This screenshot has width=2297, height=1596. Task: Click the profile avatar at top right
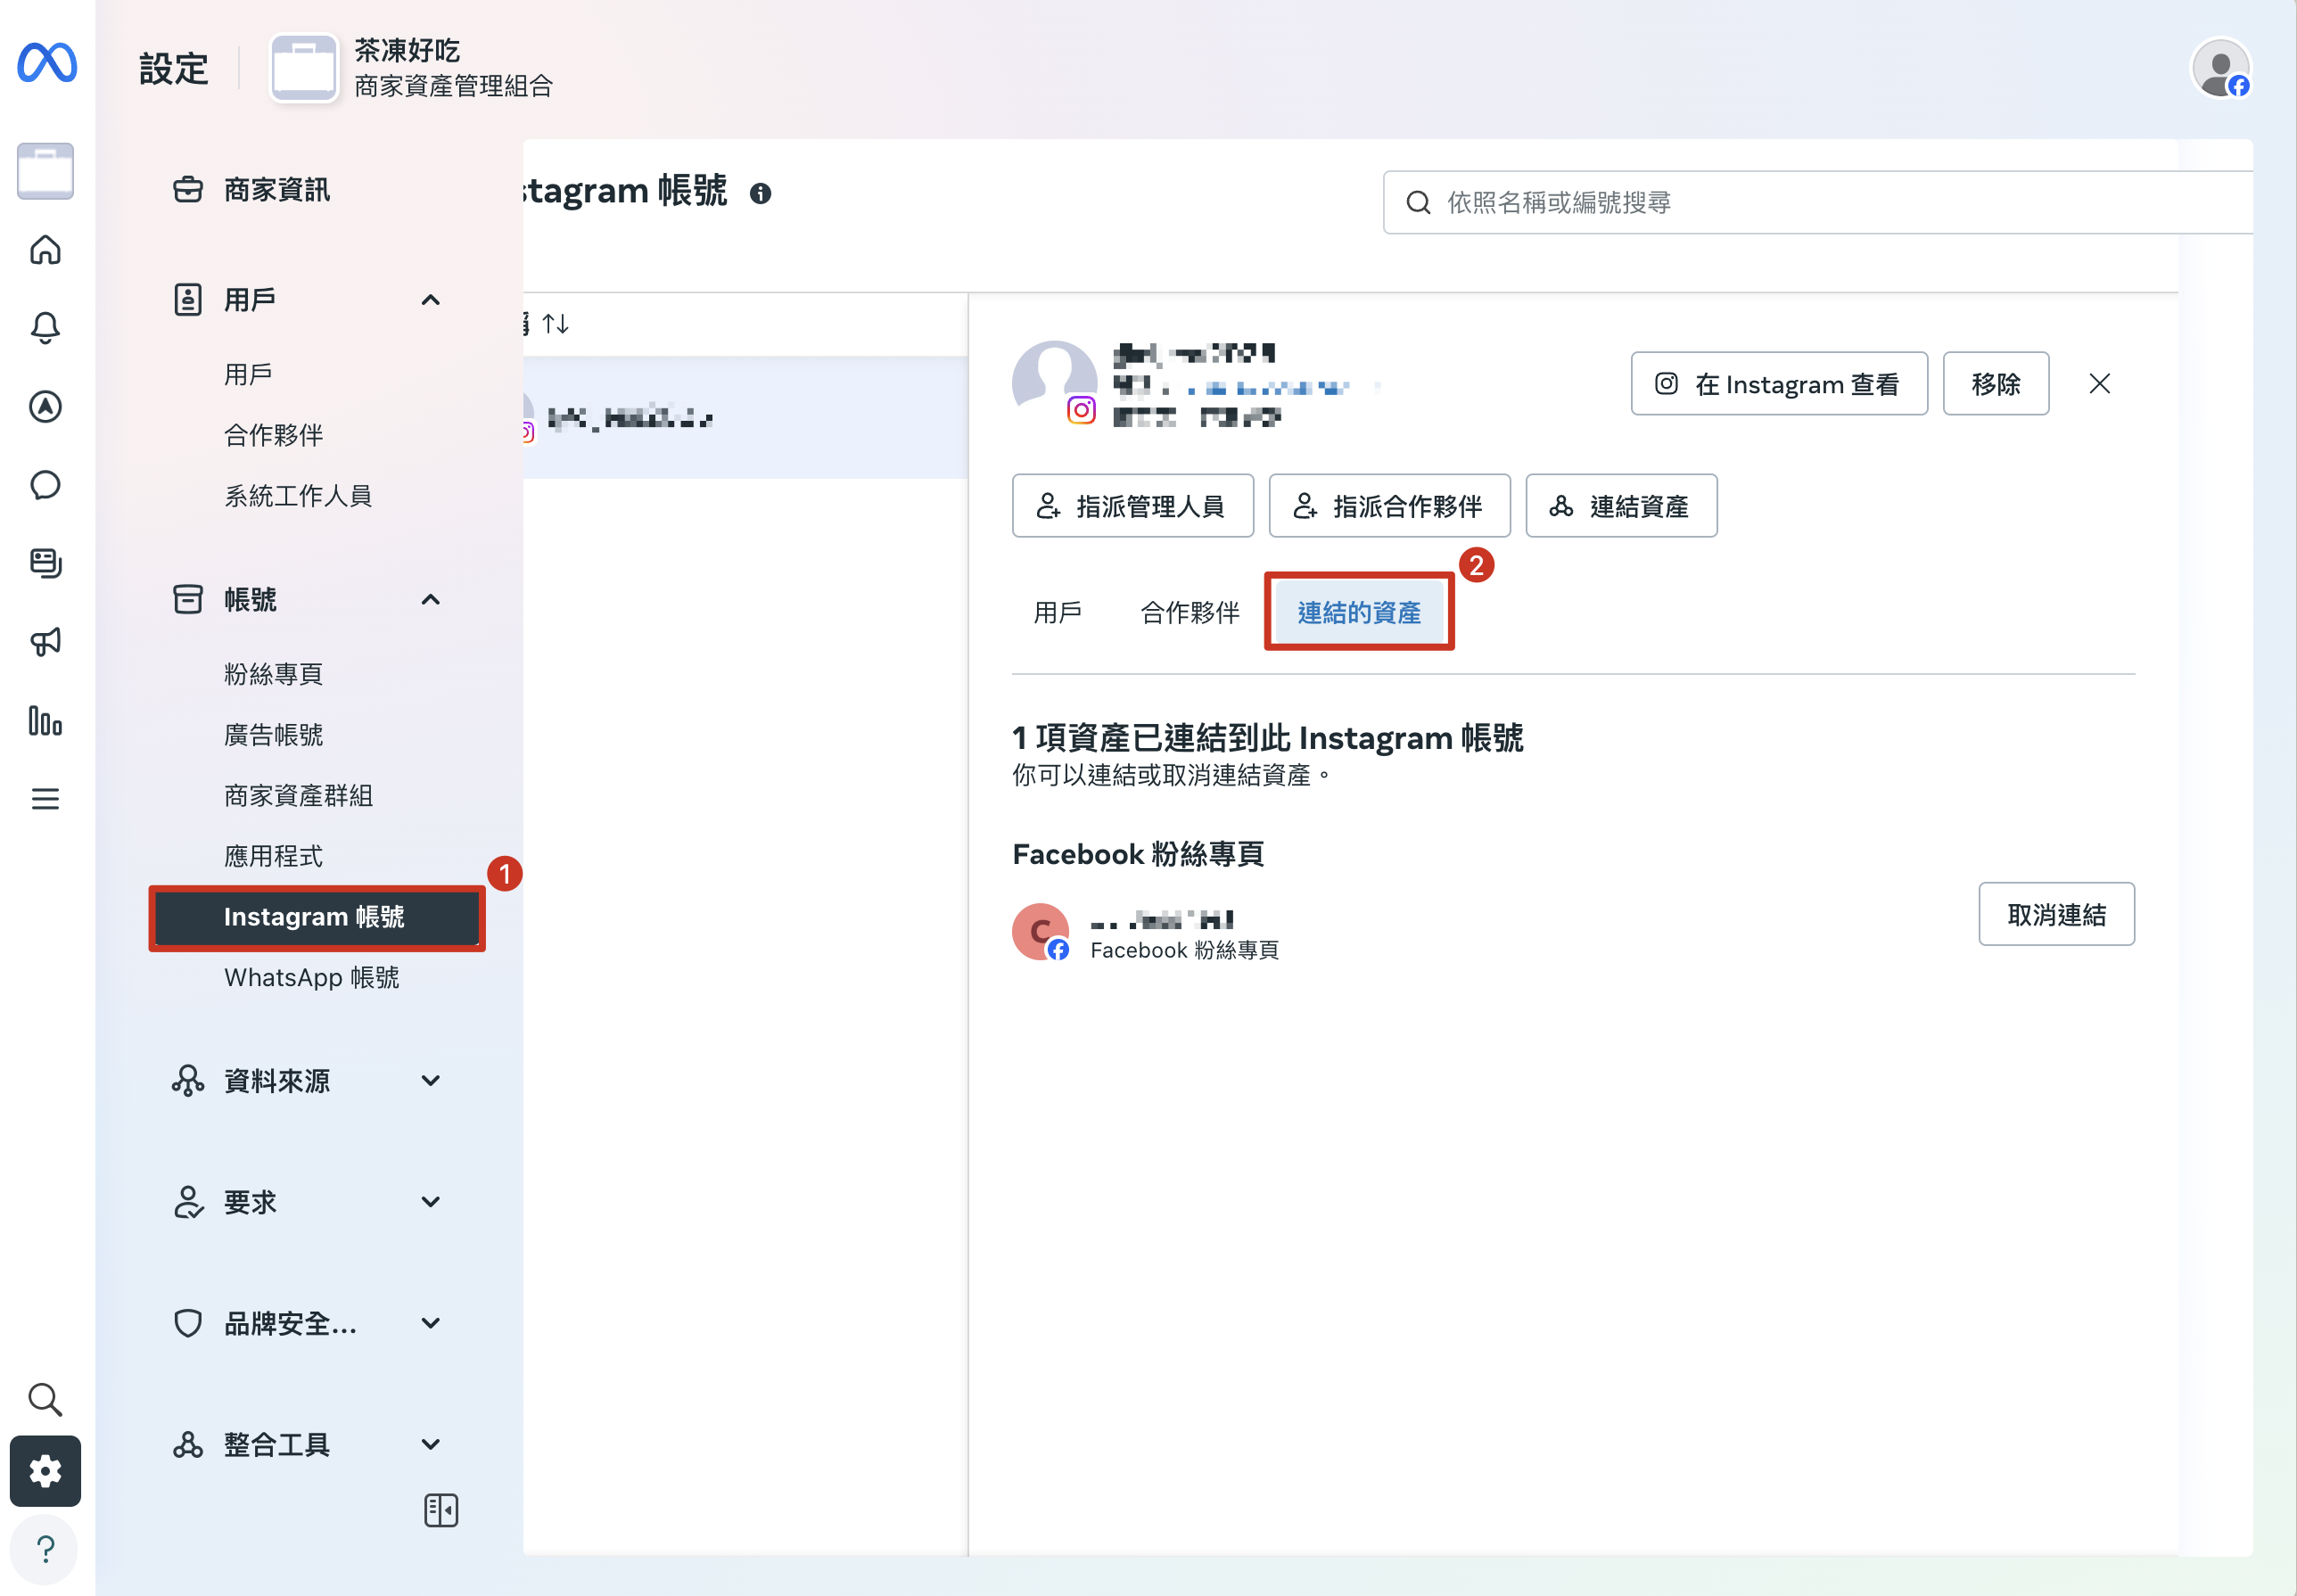click(x=2220, y=68)
